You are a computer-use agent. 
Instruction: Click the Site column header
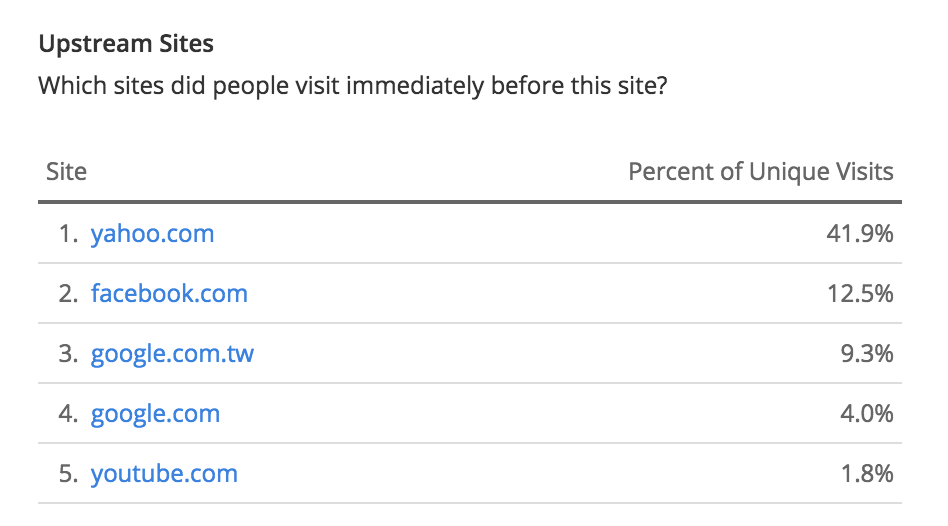pyautogui.click(x=66, y=172)
